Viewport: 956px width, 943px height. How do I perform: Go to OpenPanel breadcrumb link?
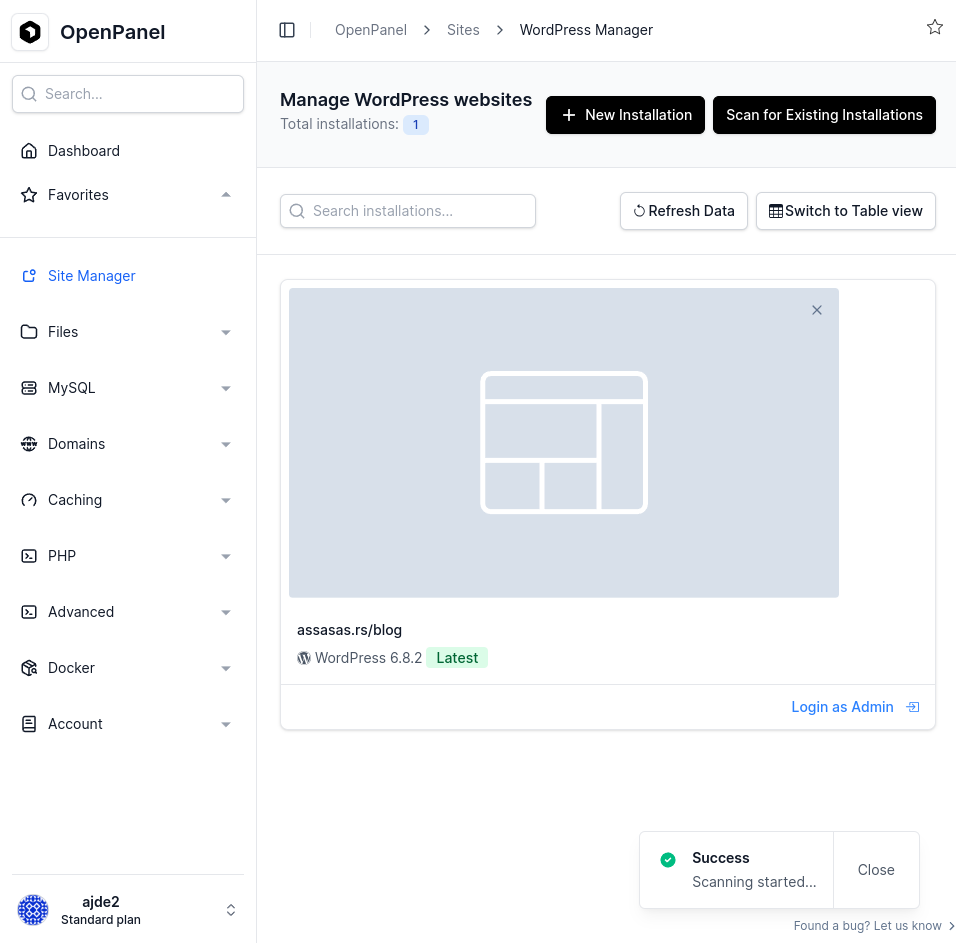[x=371, y=30]
